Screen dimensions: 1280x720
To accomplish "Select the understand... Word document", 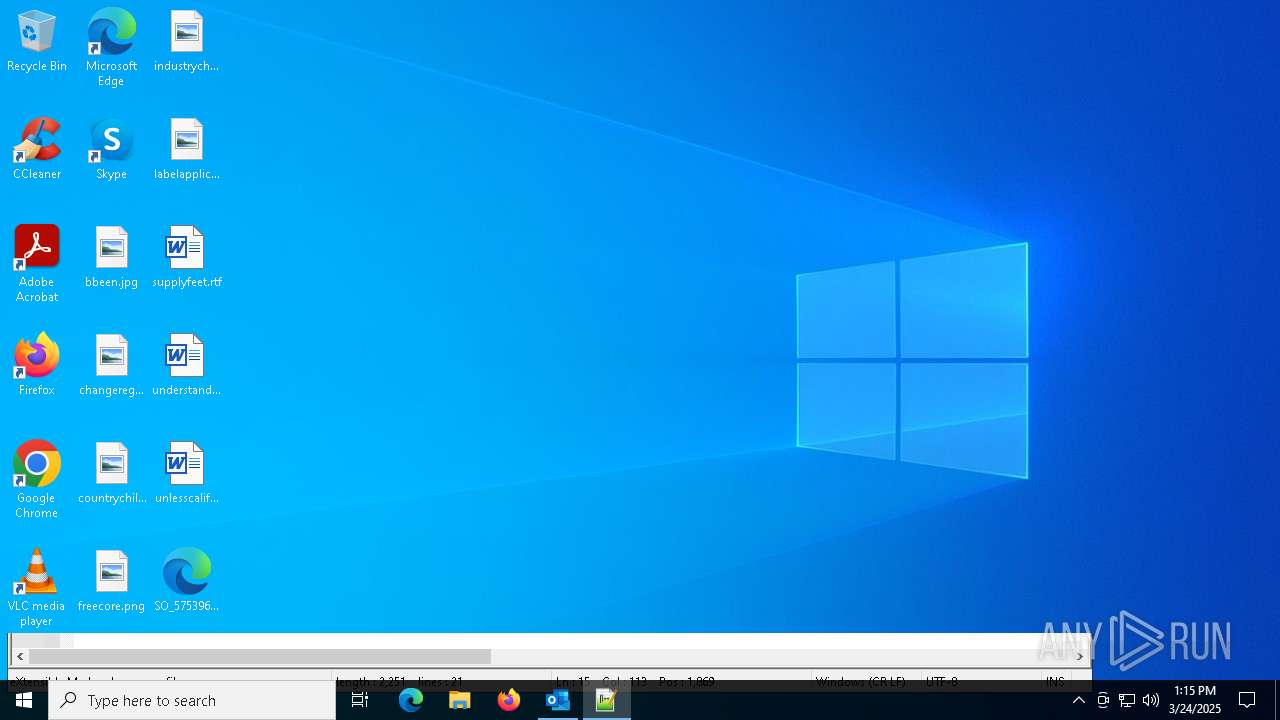I will (x=186, y=366).
